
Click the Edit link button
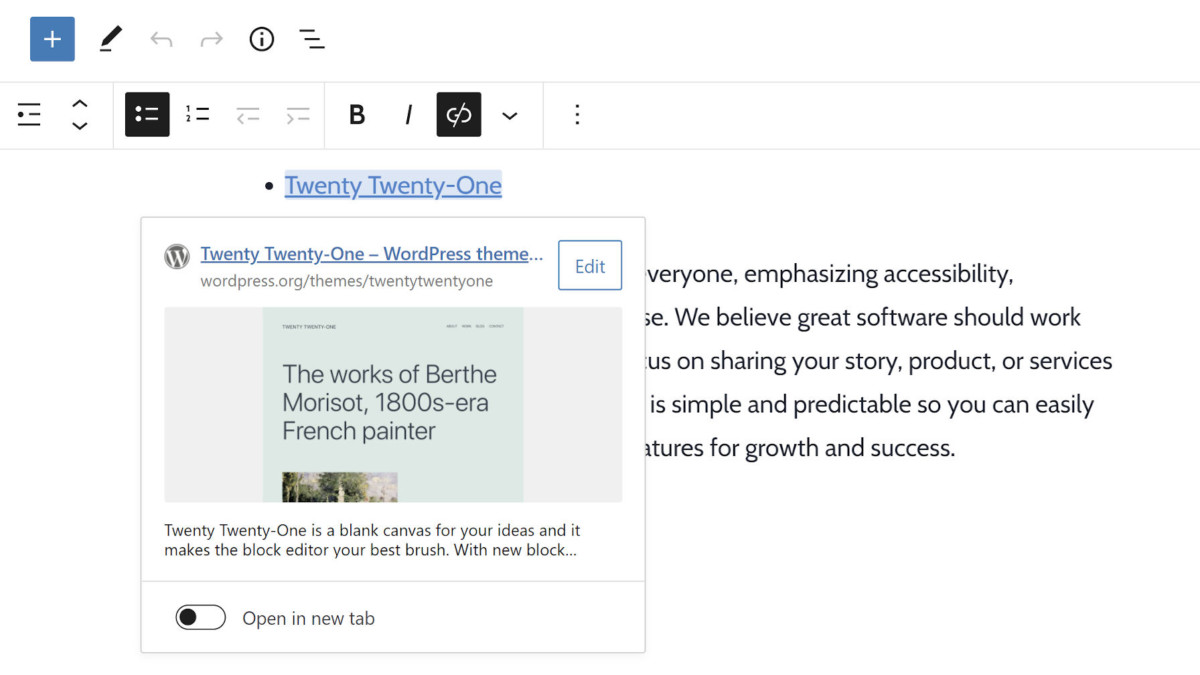(589, 266)
